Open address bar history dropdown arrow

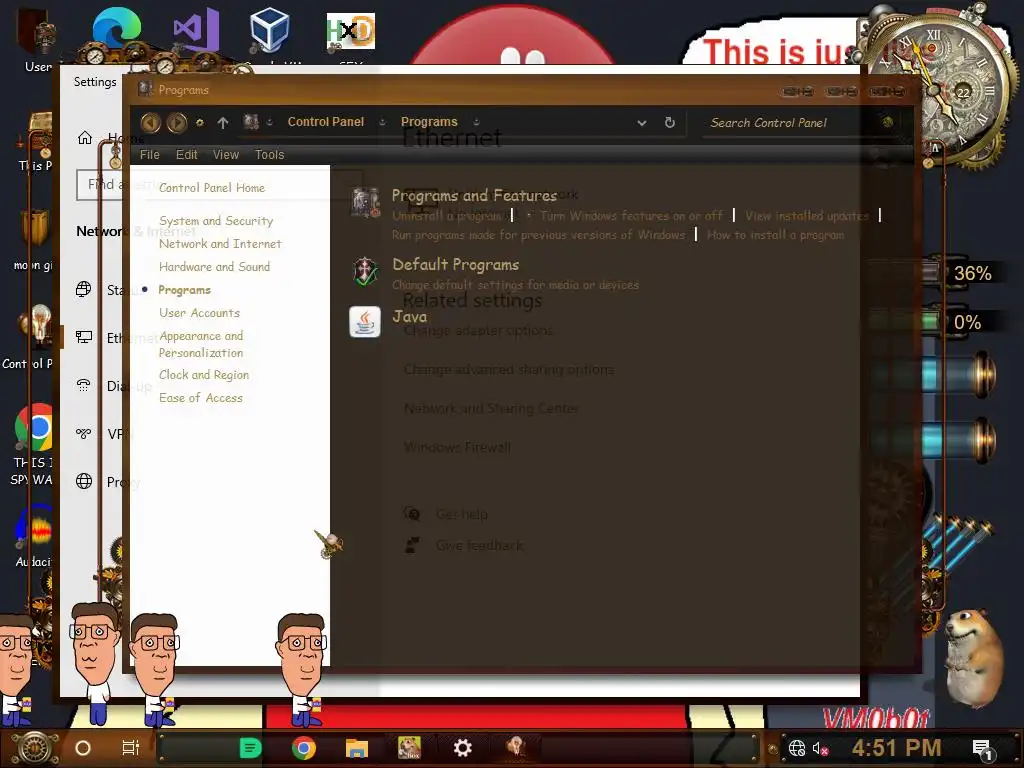(642, 123)
